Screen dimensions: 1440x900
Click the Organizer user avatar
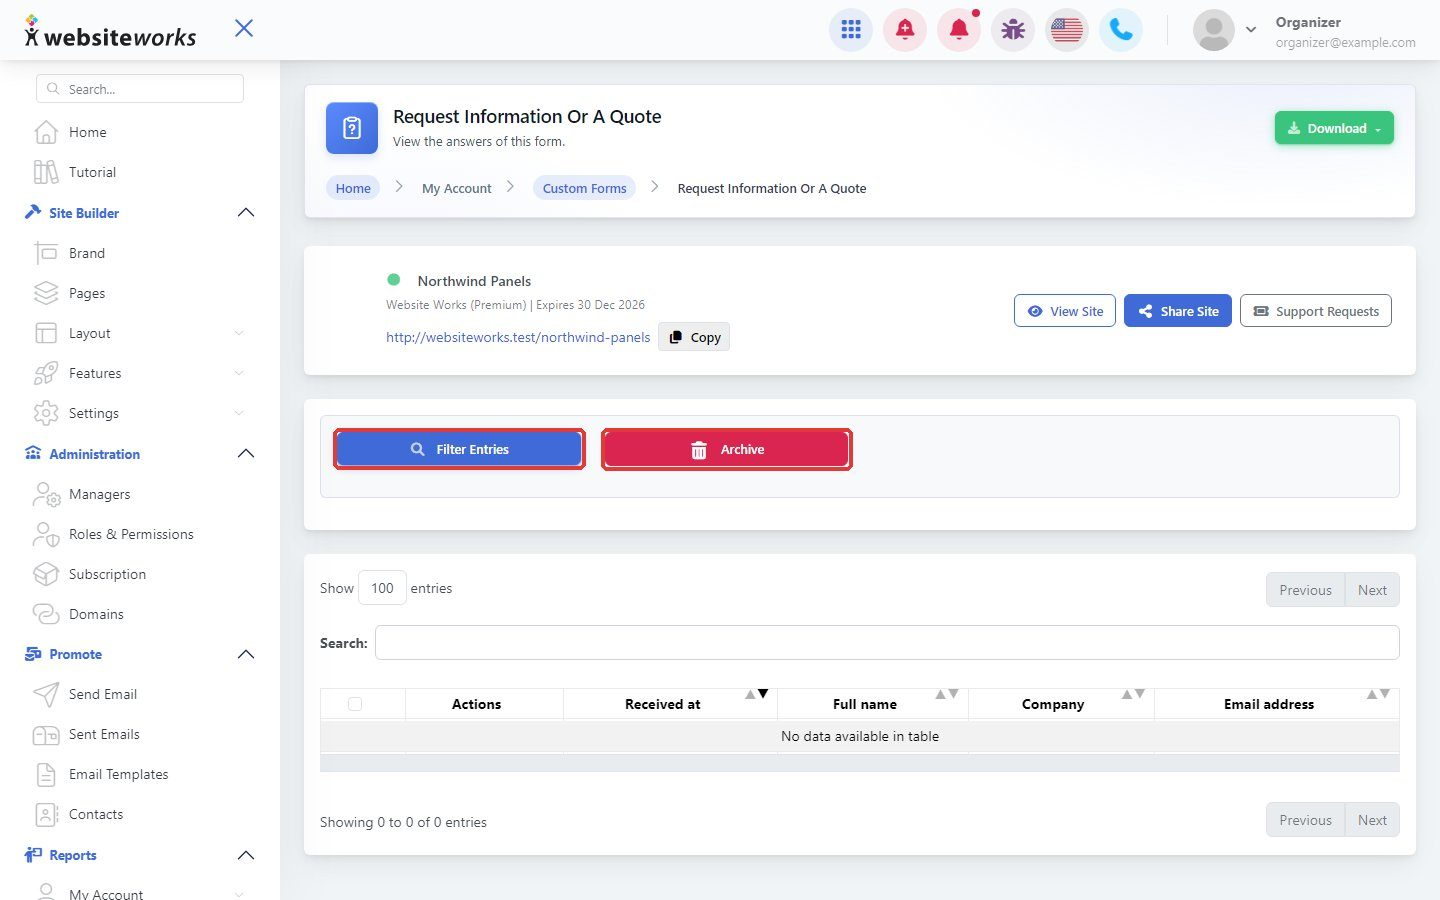pos(1213,30)
